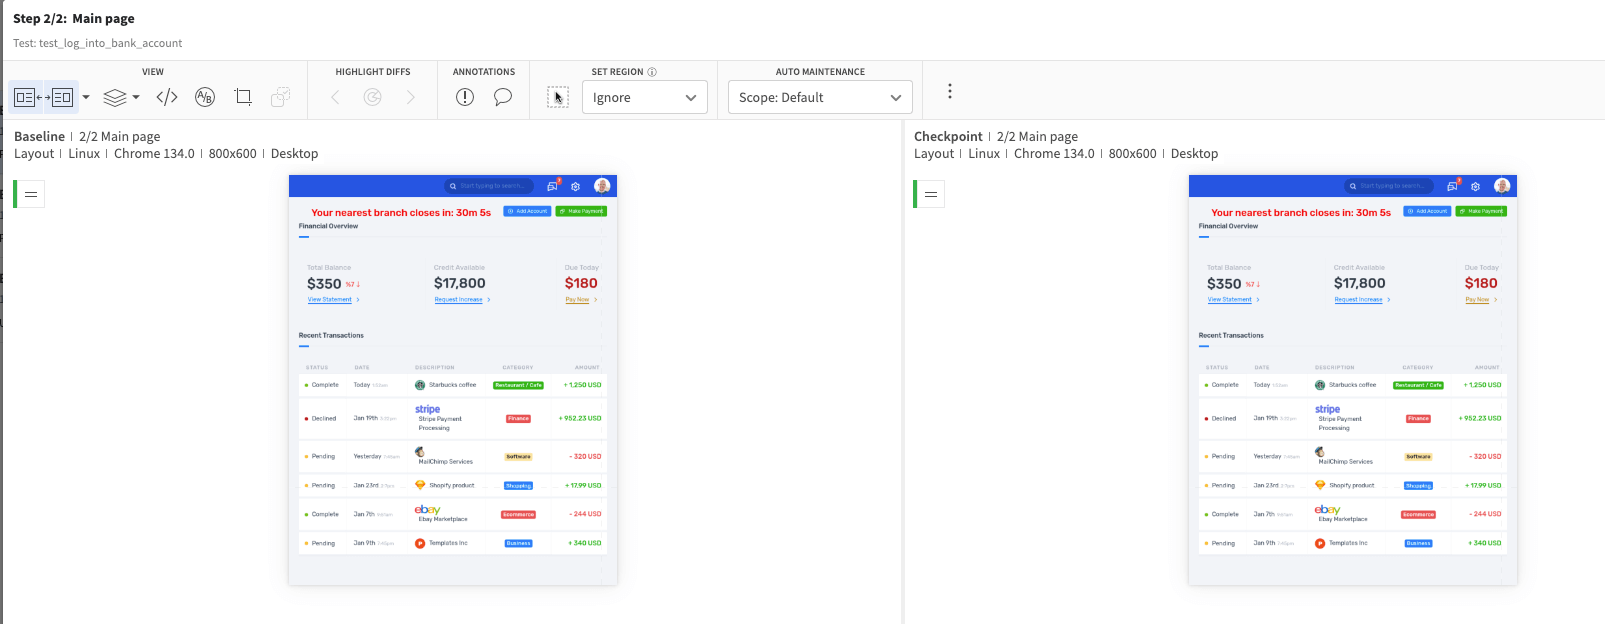Click '2/2 Main page' next to Checkpoint

pyautogui.click(x=1037, y=136)
